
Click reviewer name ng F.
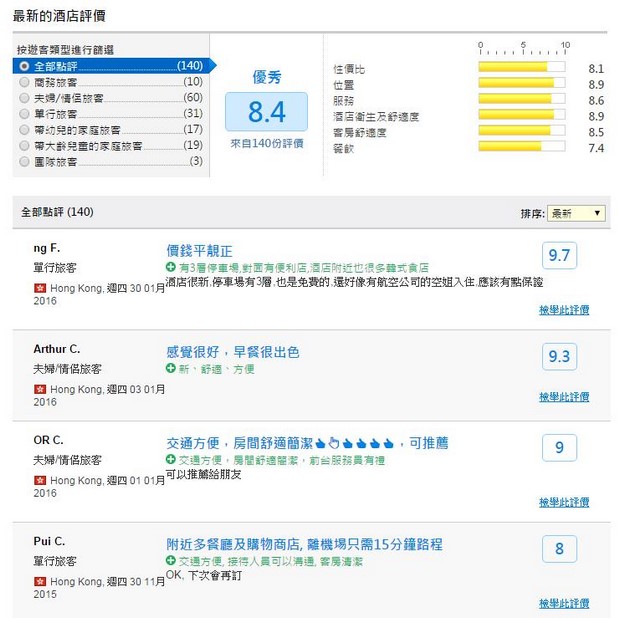click(x=47, y=248)
